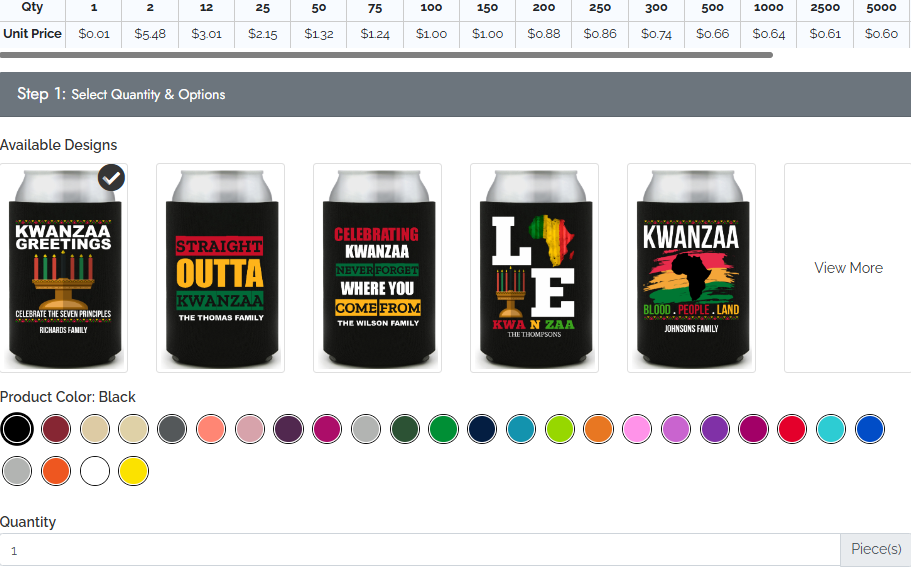The width and height of the screenshot is (911, 581).
Task: Select the black product color swatch
Action: [17, 429]
